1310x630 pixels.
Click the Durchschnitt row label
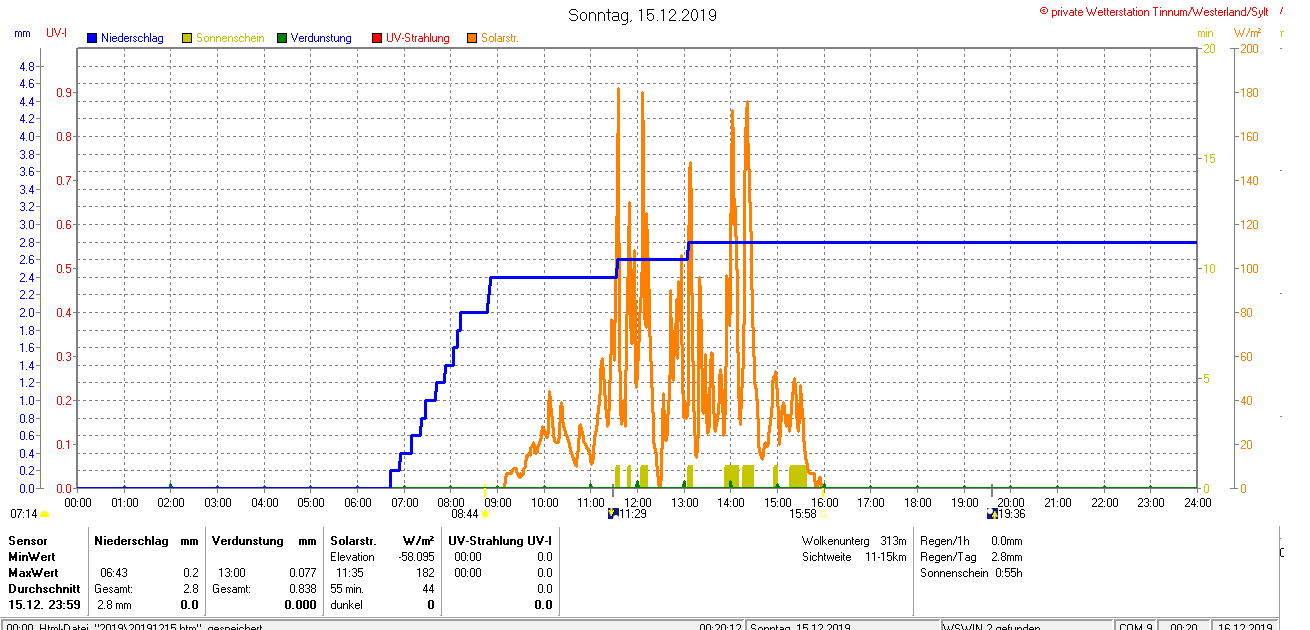pos(44,589)
